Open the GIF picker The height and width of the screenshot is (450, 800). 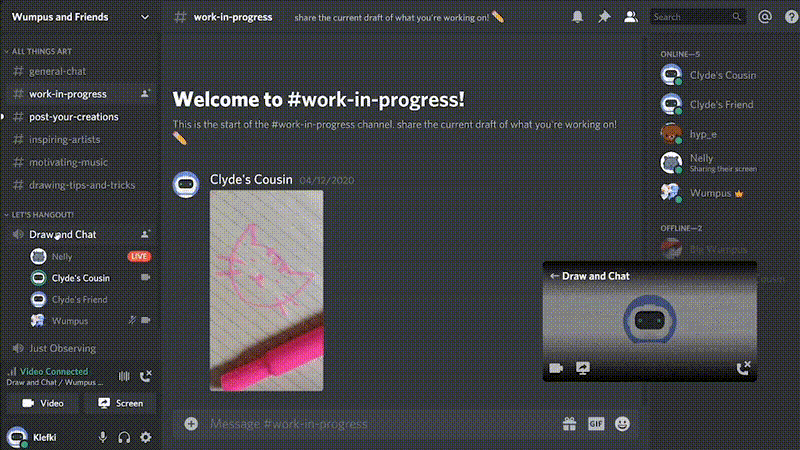[x=595, y=423]
